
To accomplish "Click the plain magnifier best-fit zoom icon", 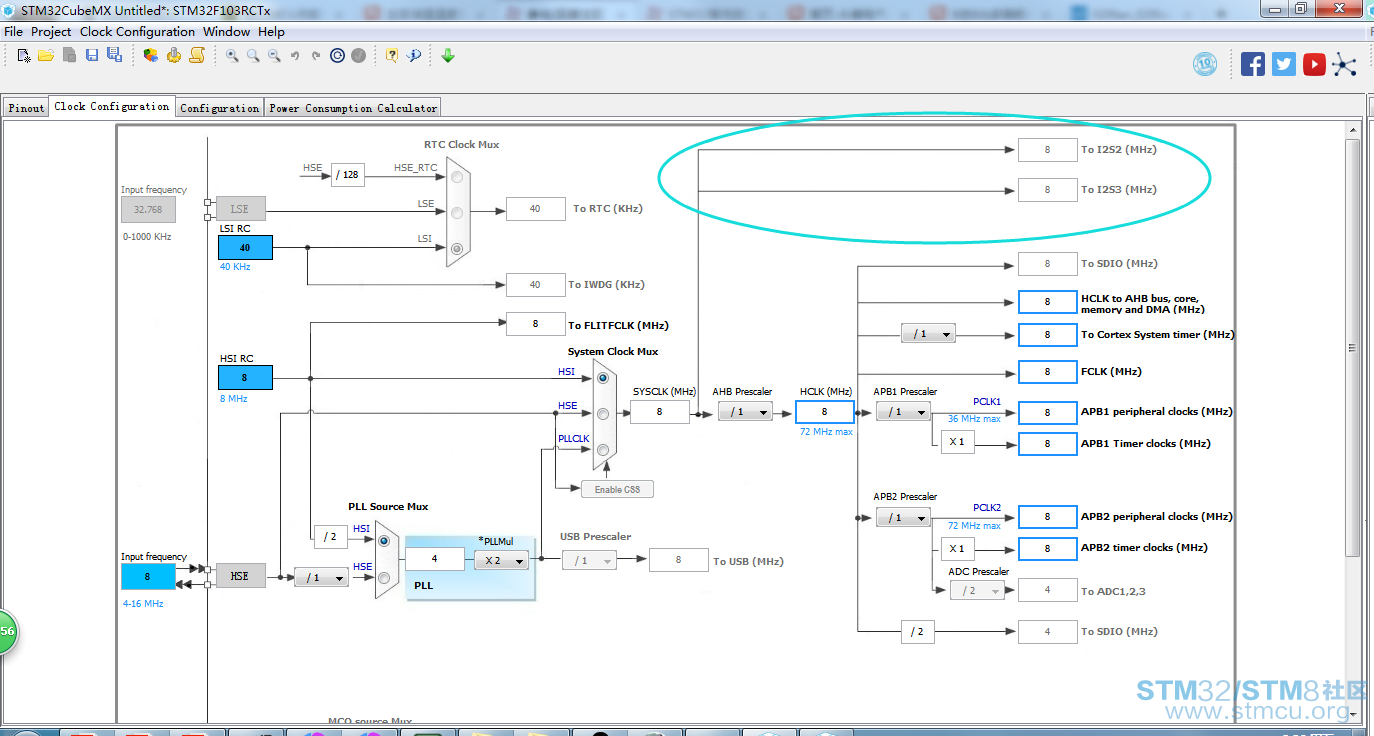I will [x=253, y=56].
